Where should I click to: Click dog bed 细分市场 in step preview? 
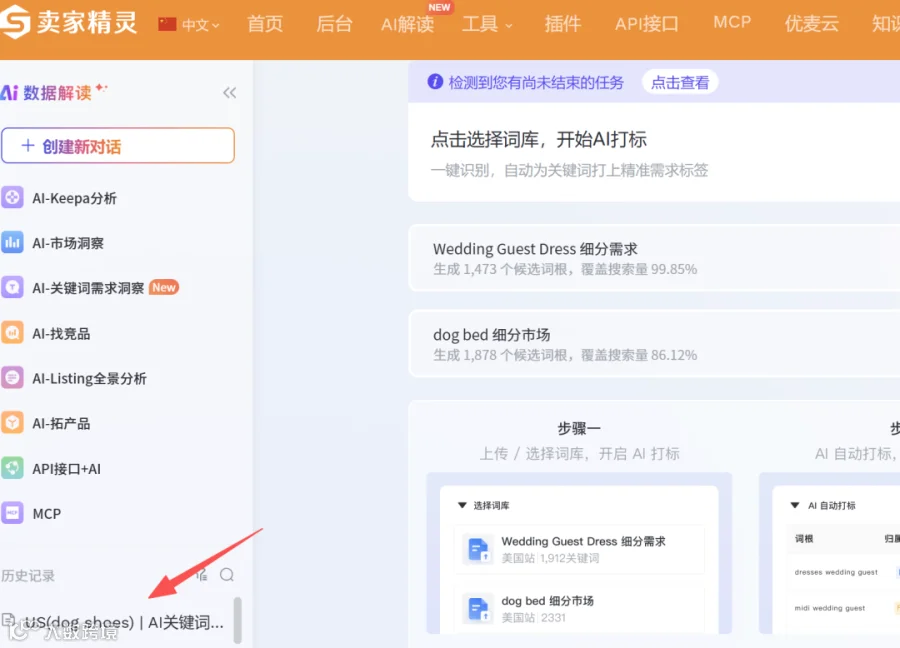click(x=548, y=601)
